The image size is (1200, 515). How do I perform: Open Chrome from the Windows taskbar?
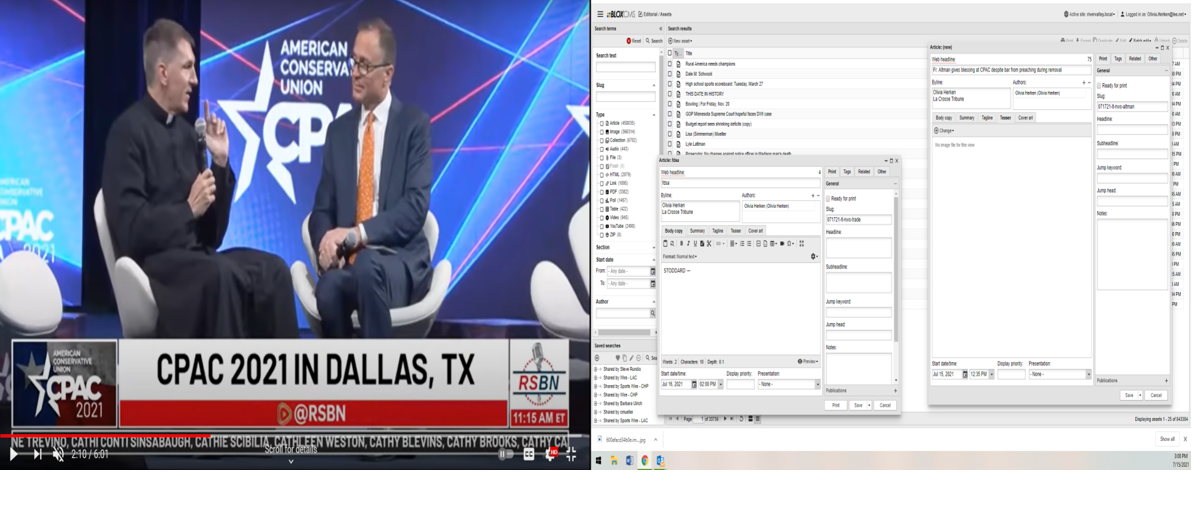(x=645, y=460)
